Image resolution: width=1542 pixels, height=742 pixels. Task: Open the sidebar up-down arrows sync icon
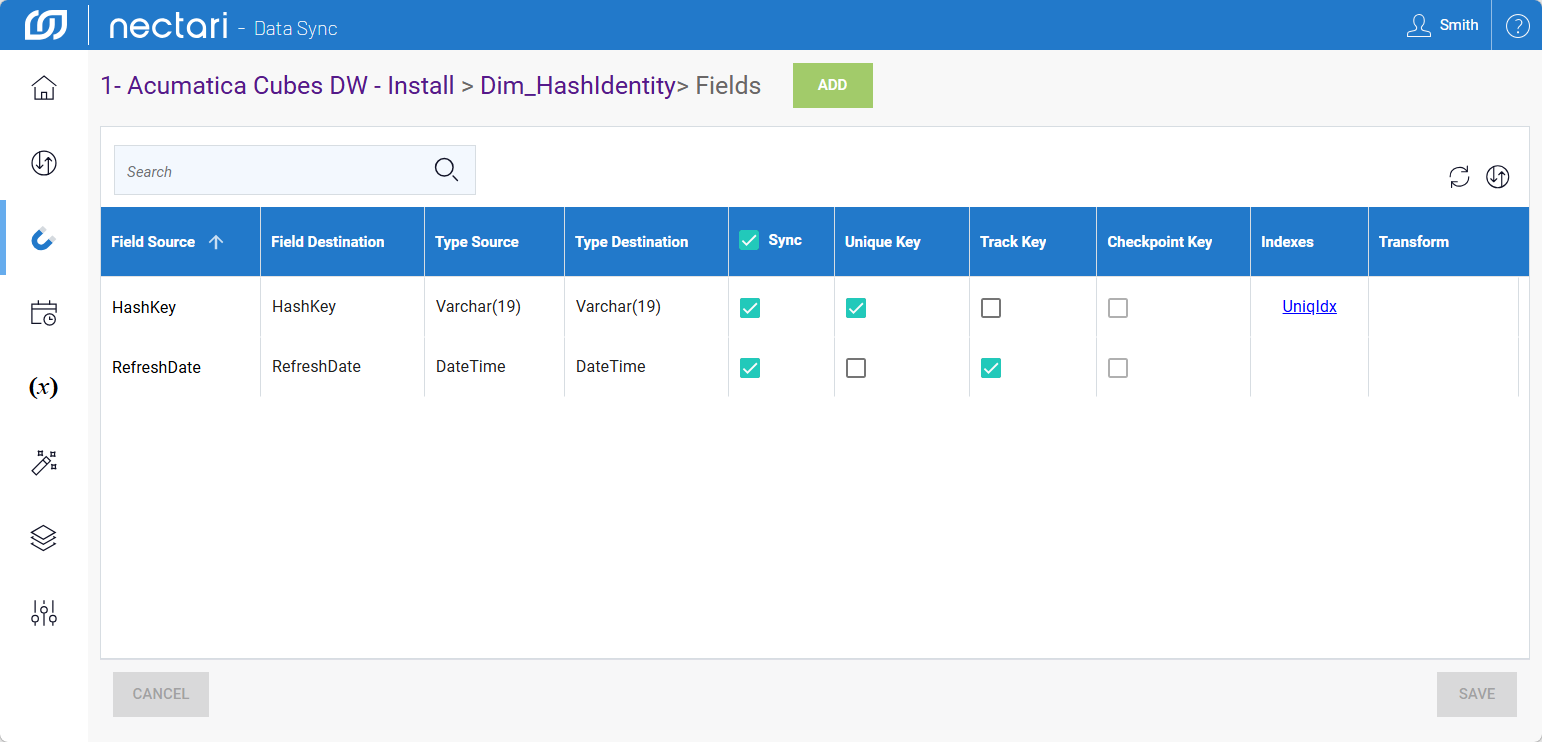[44, 163]
